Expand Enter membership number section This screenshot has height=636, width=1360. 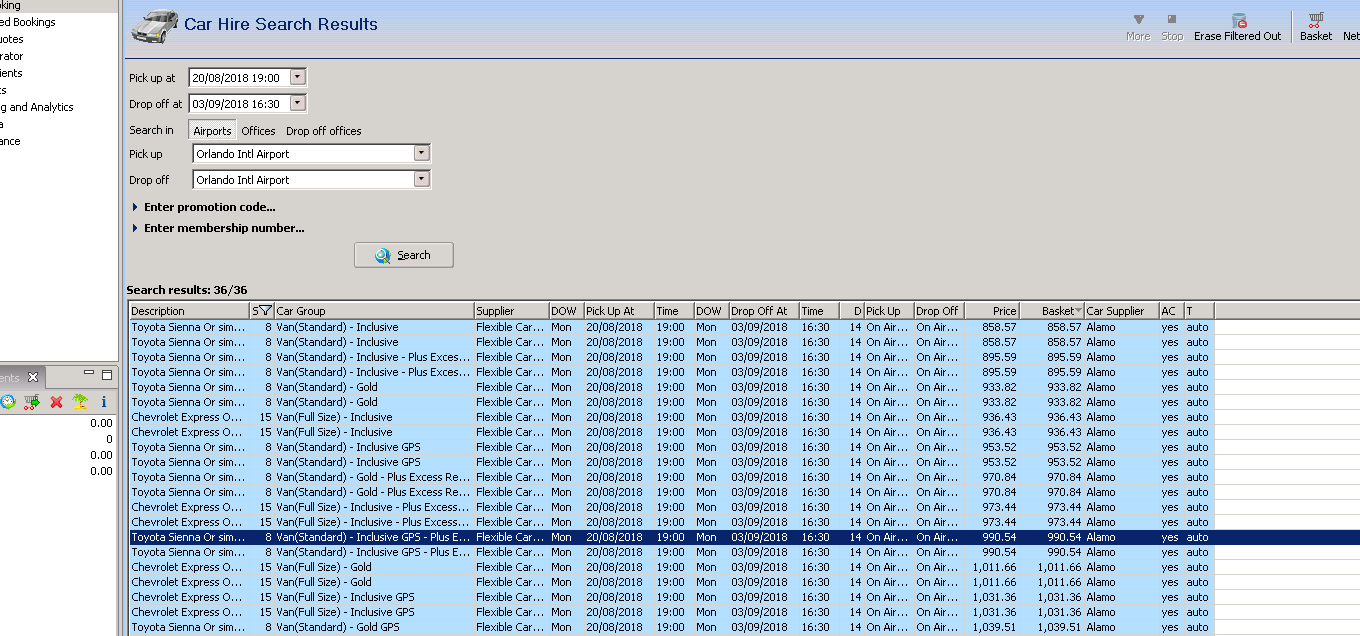tap(224, 228)
